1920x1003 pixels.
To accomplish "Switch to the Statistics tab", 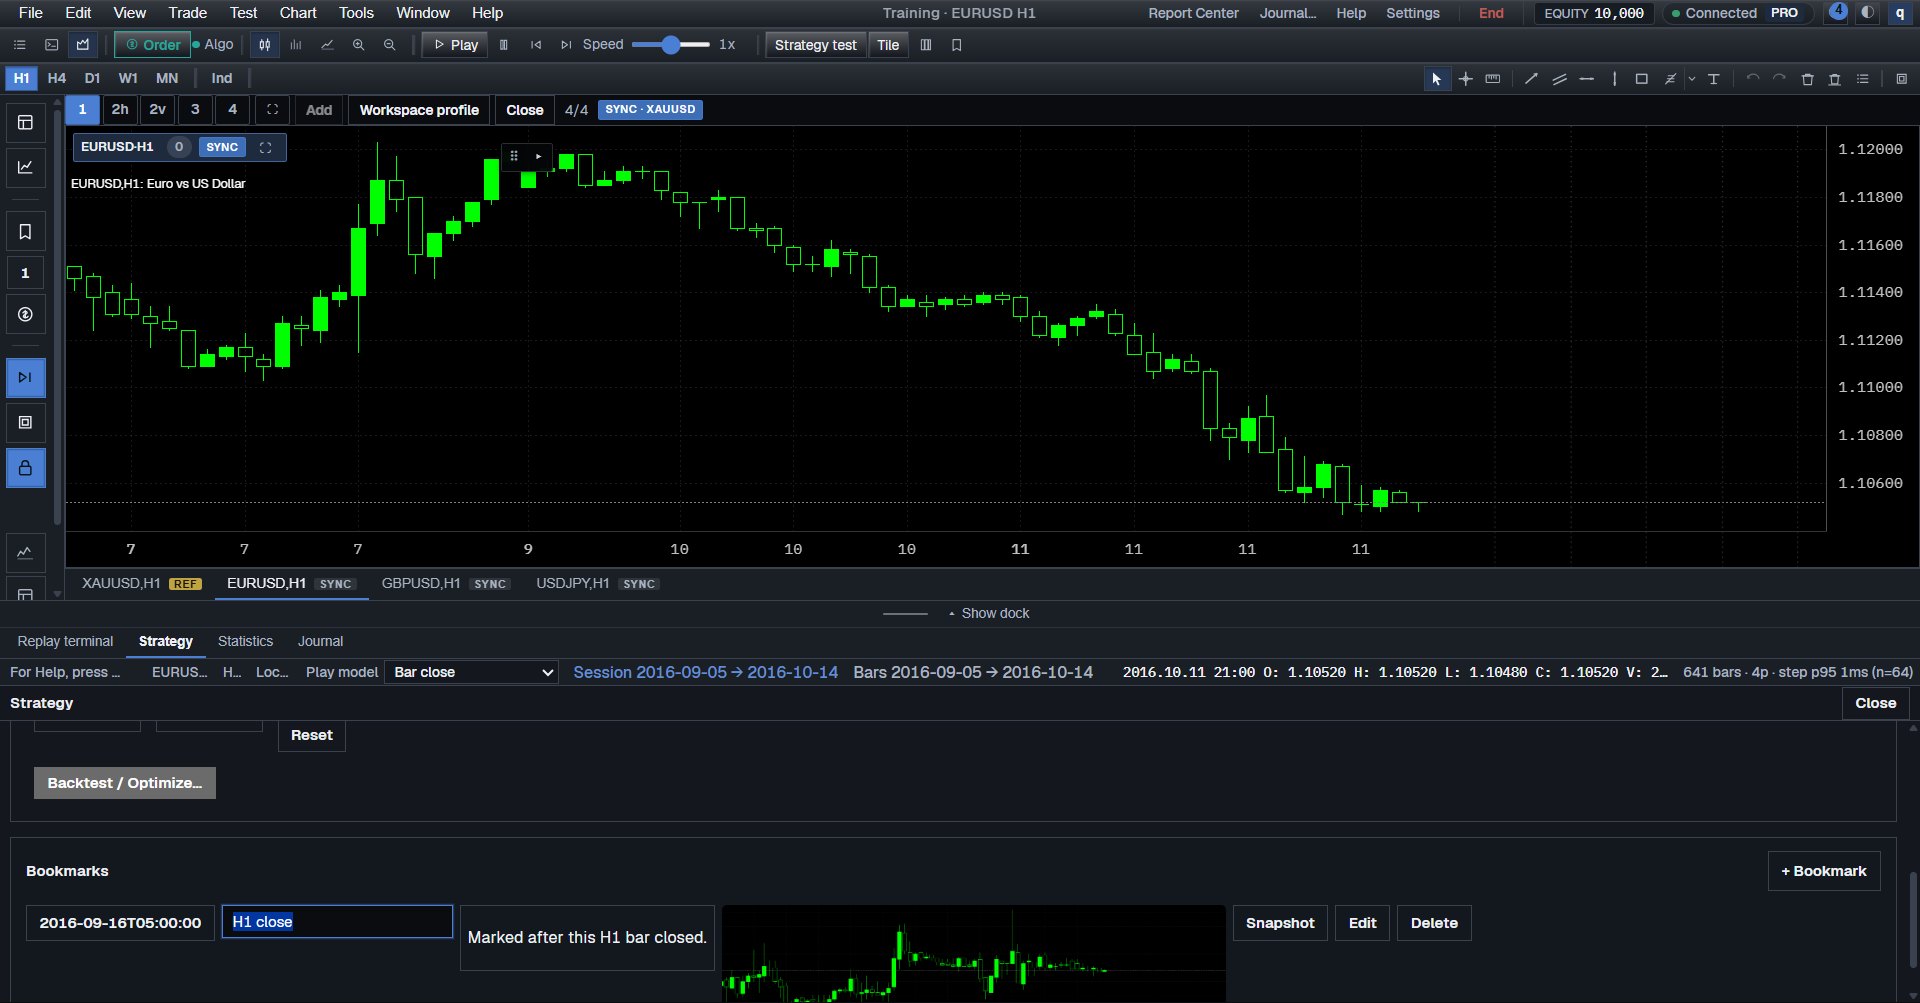I will click(245, 641).
